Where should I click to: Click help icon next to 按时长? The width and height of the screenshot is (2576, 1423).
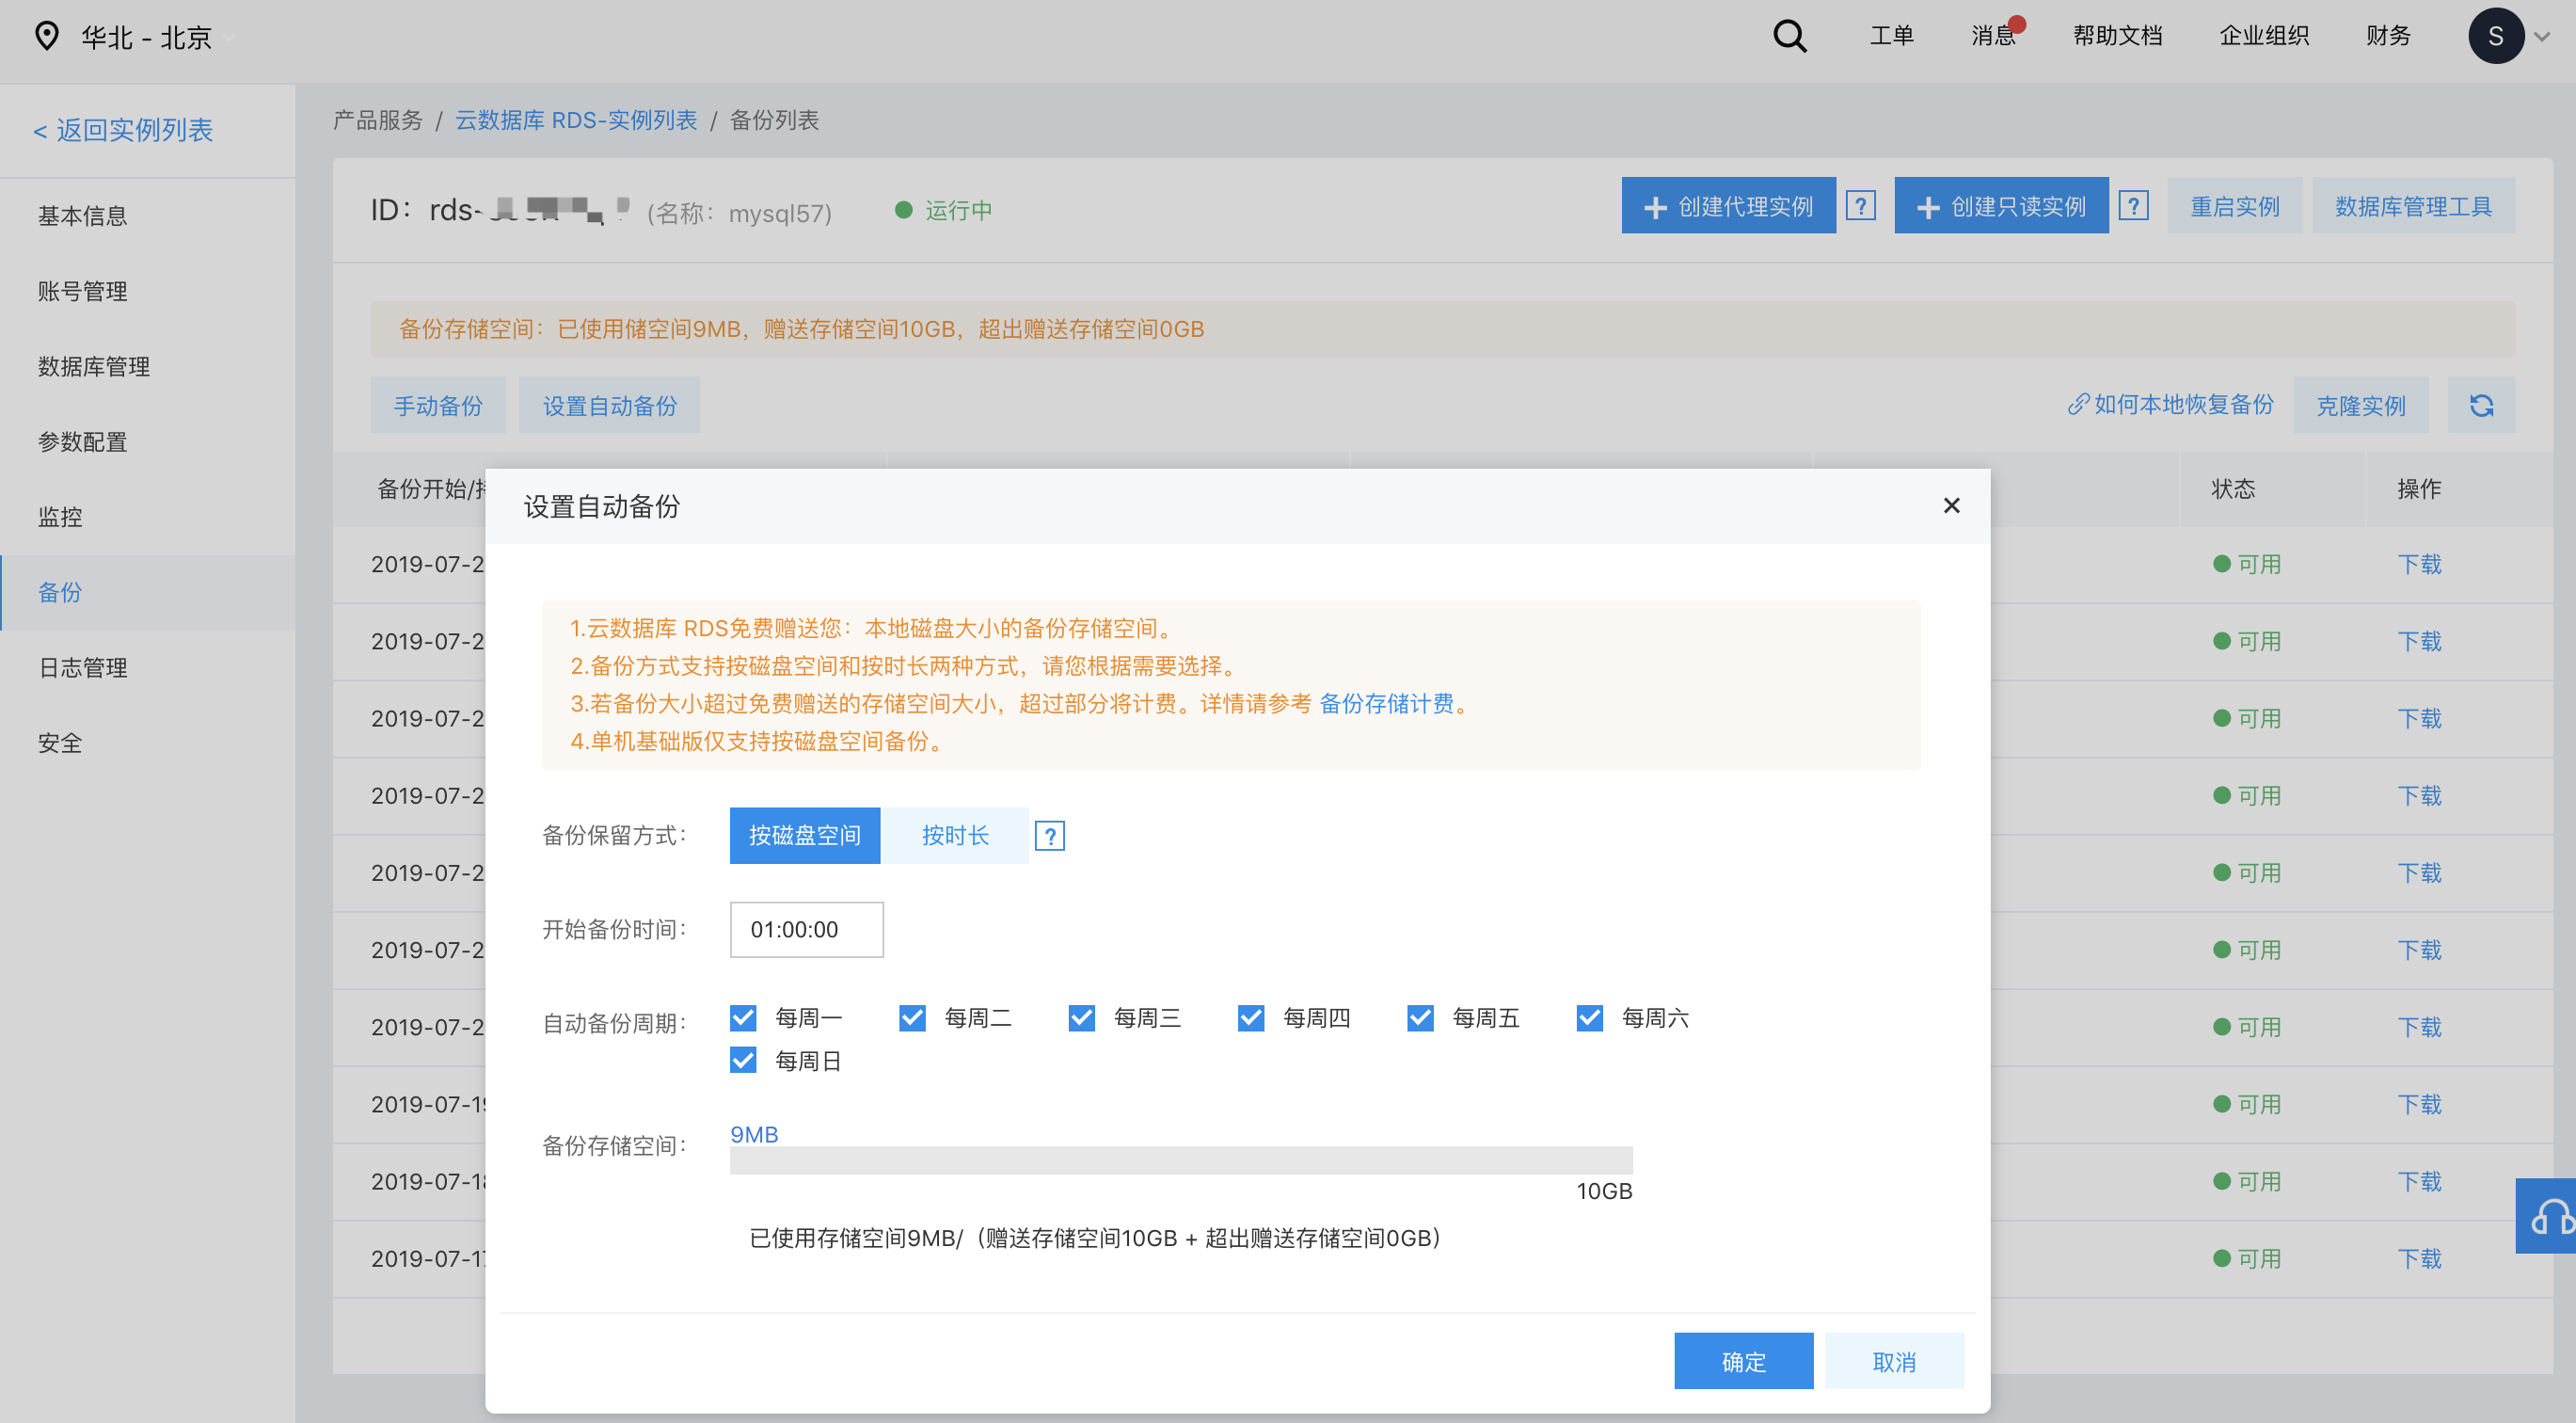(1049, 836)
